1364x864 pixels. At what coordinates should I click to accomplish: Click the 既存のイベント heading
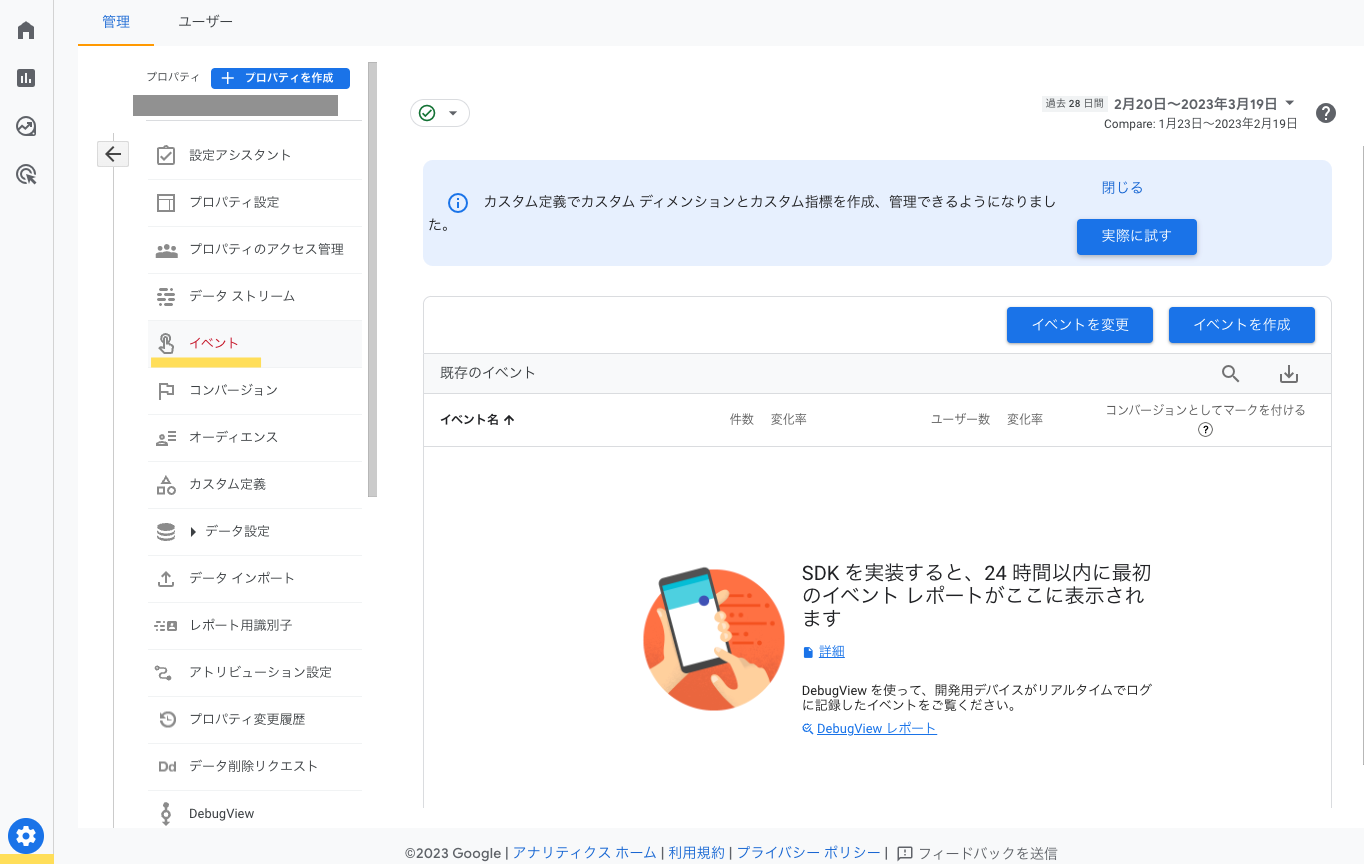(x=488, y=373)
